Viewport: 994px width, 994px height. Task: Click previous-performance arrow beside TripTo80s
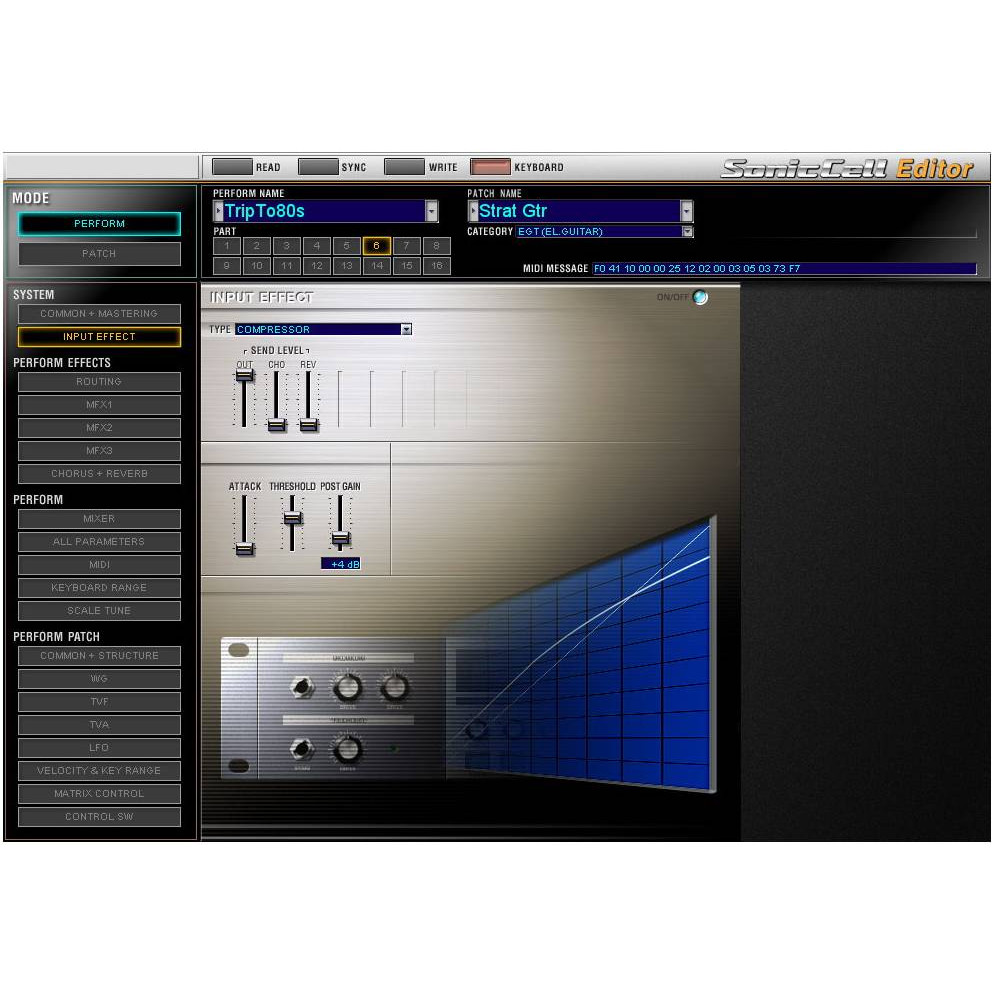[x=219, y=211]
